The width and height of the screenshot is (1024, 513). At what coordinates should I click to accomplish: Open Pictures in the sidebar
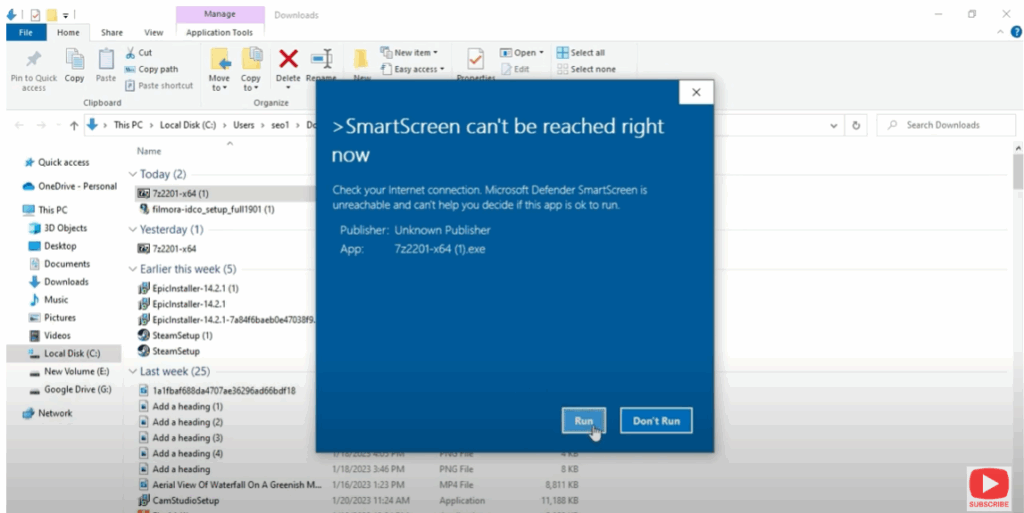coord(52,318)
